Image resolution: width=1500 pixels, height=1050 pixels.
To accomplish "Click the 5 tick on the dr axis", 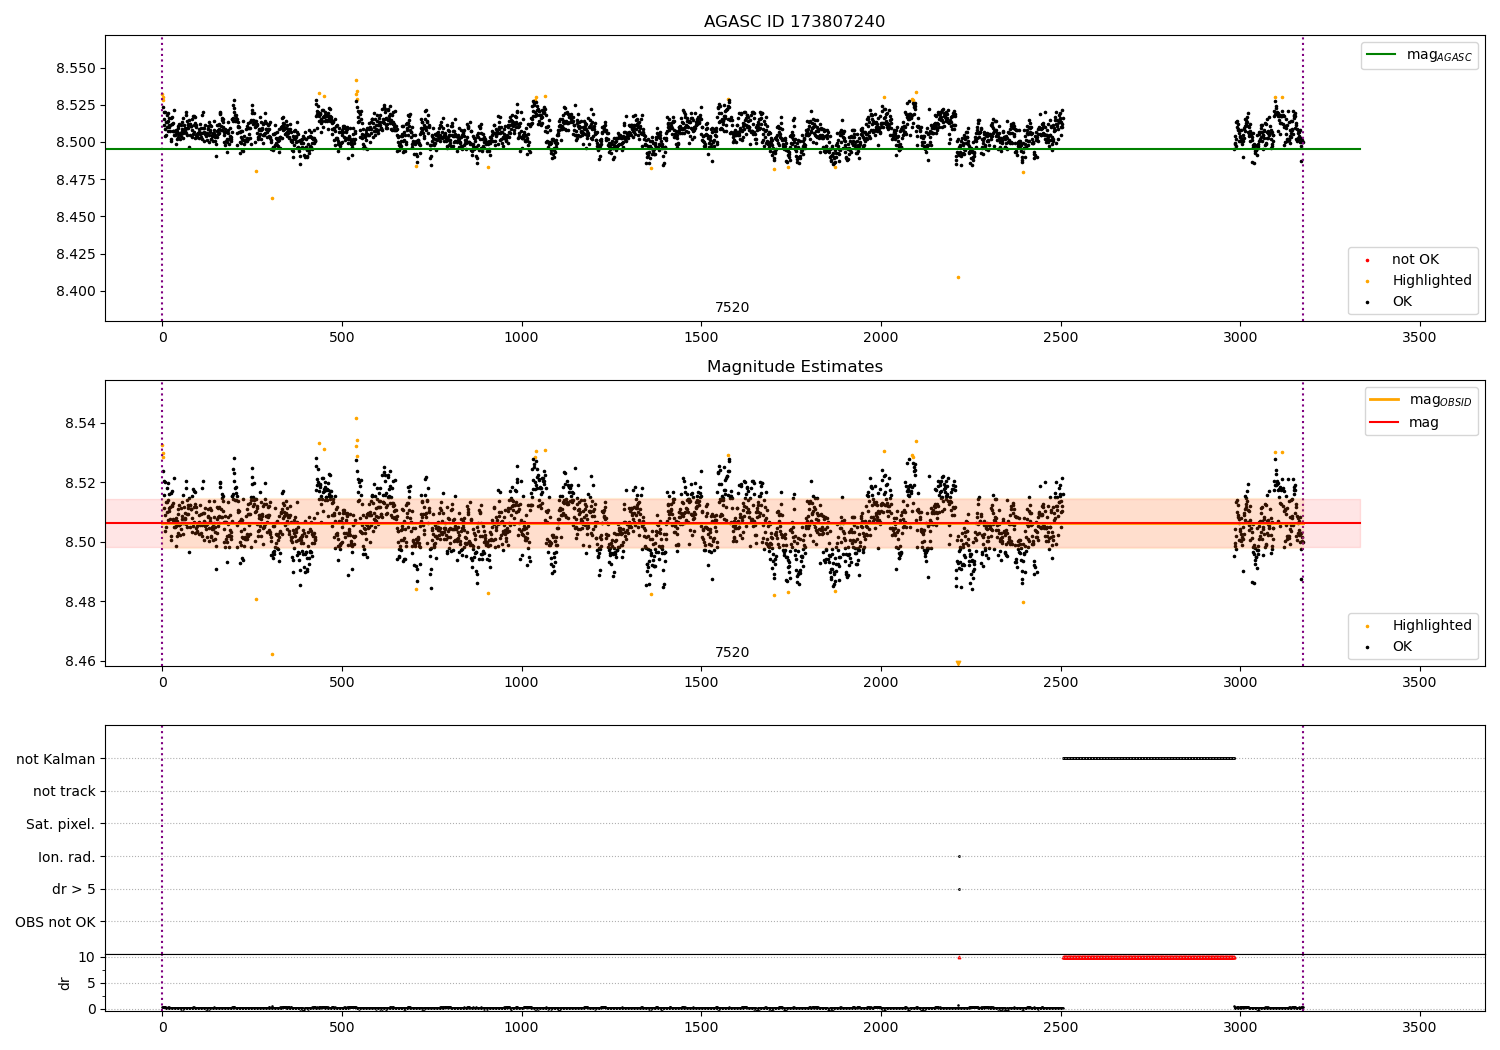I will 91,984.
